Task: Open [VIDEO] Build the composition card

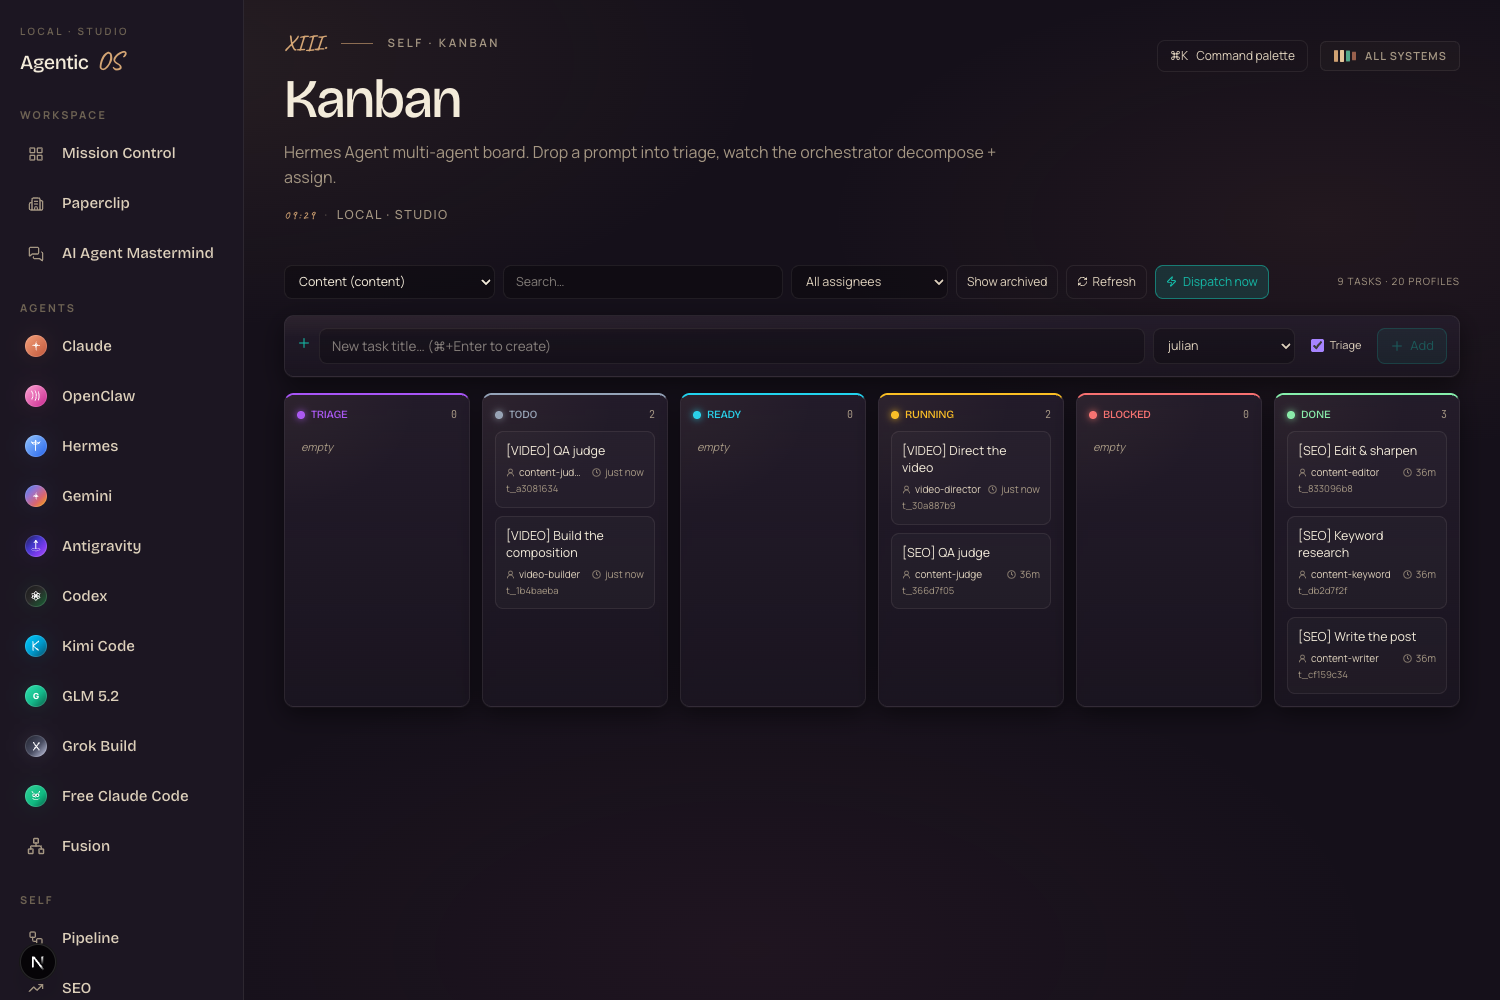Action: click(575, 562)
